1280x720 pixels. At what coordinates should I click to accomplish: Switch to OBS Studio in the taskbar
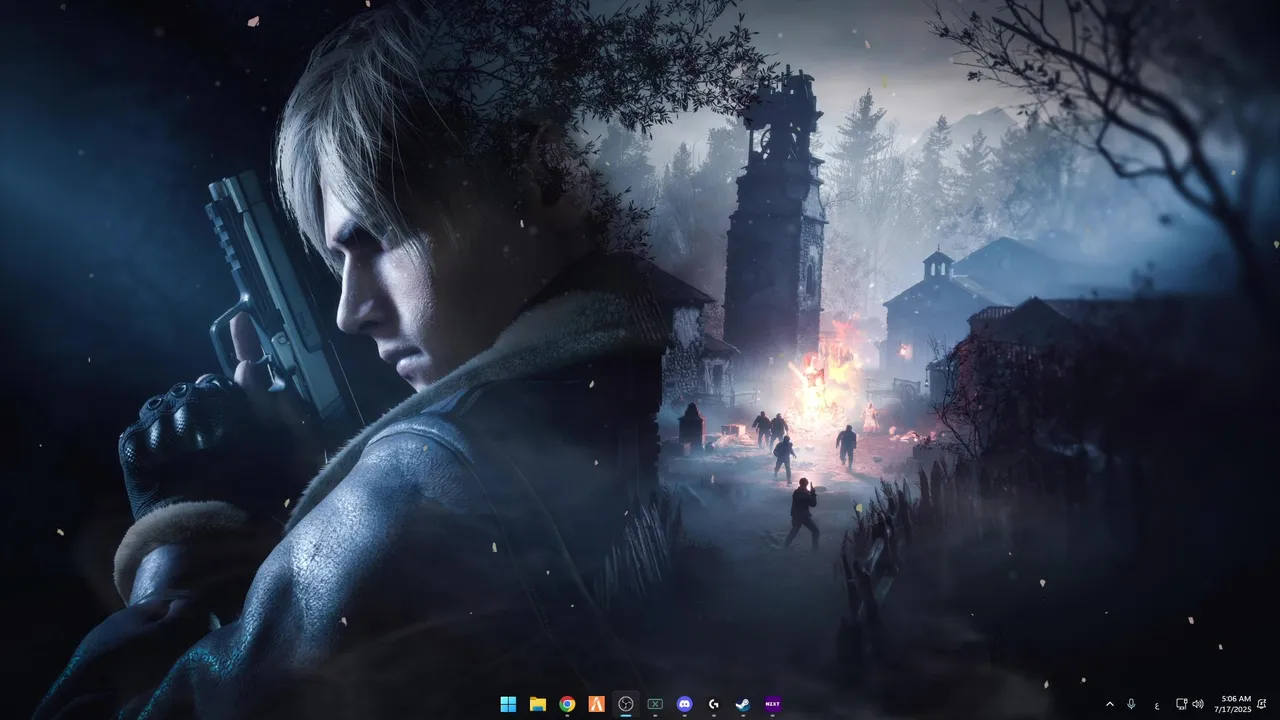pyautogui.click(x=626, y=704)
